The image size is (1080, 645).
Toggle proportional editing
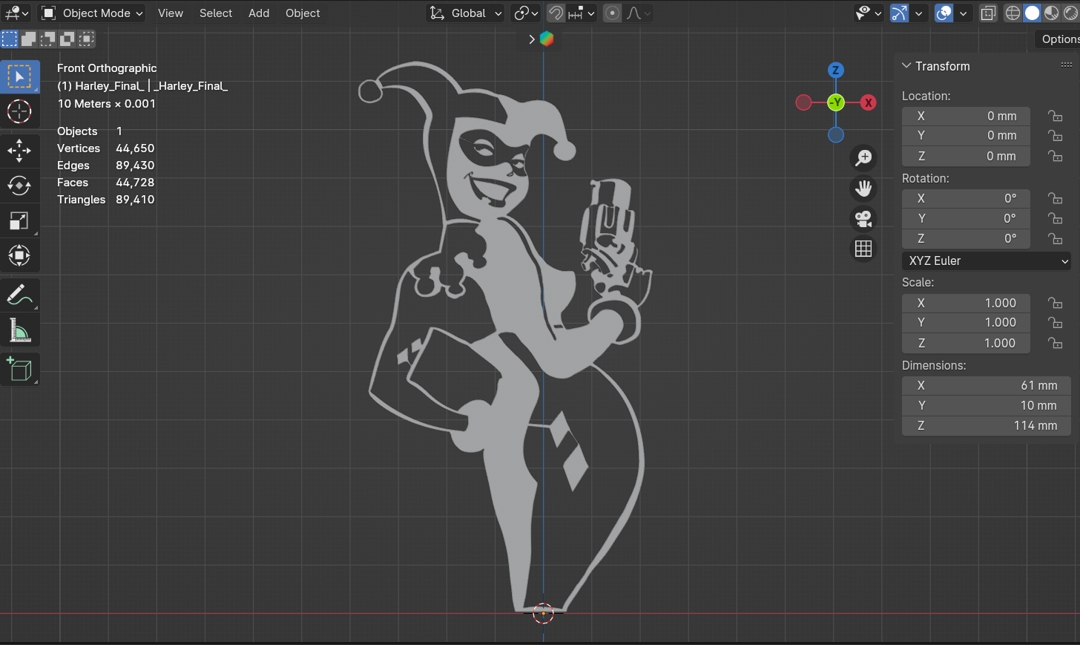pyautogui.click(x=610, y=13)
